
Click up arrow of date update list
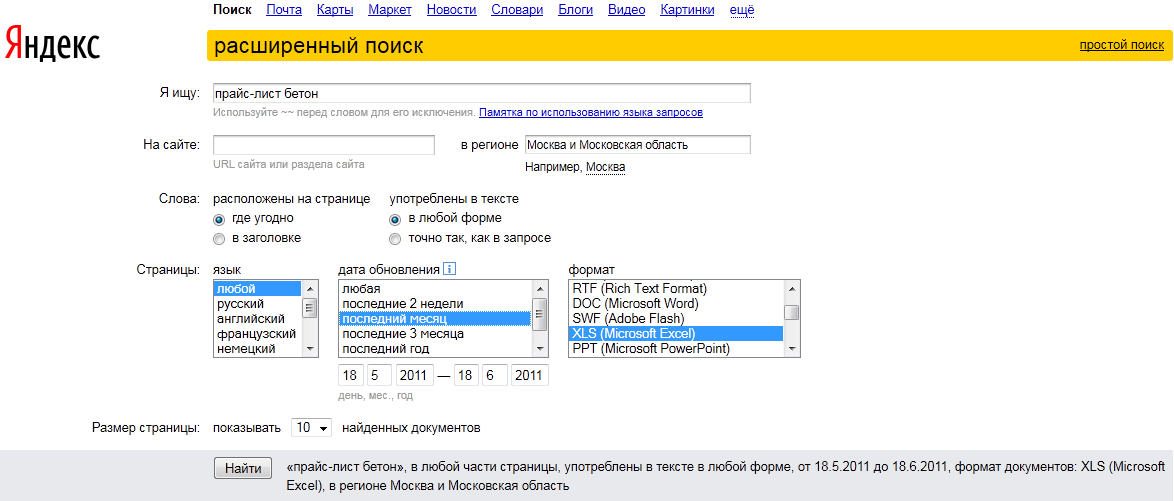(x=539, y=288)
